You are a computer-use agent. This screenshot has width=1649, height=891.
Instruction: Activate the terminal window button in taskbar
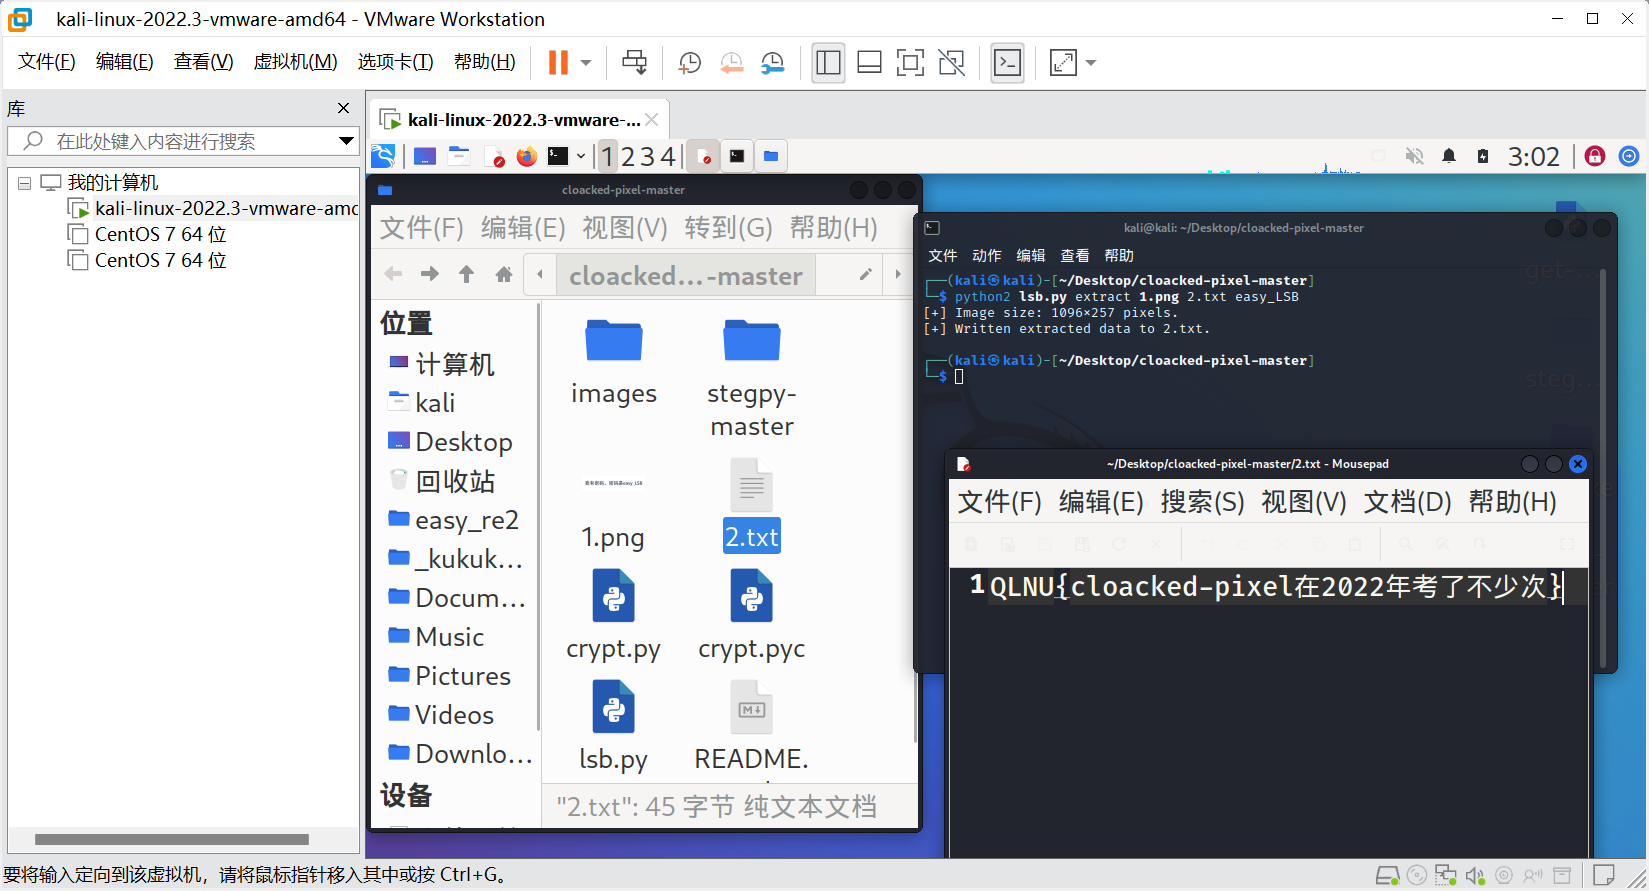pos(737,156)
